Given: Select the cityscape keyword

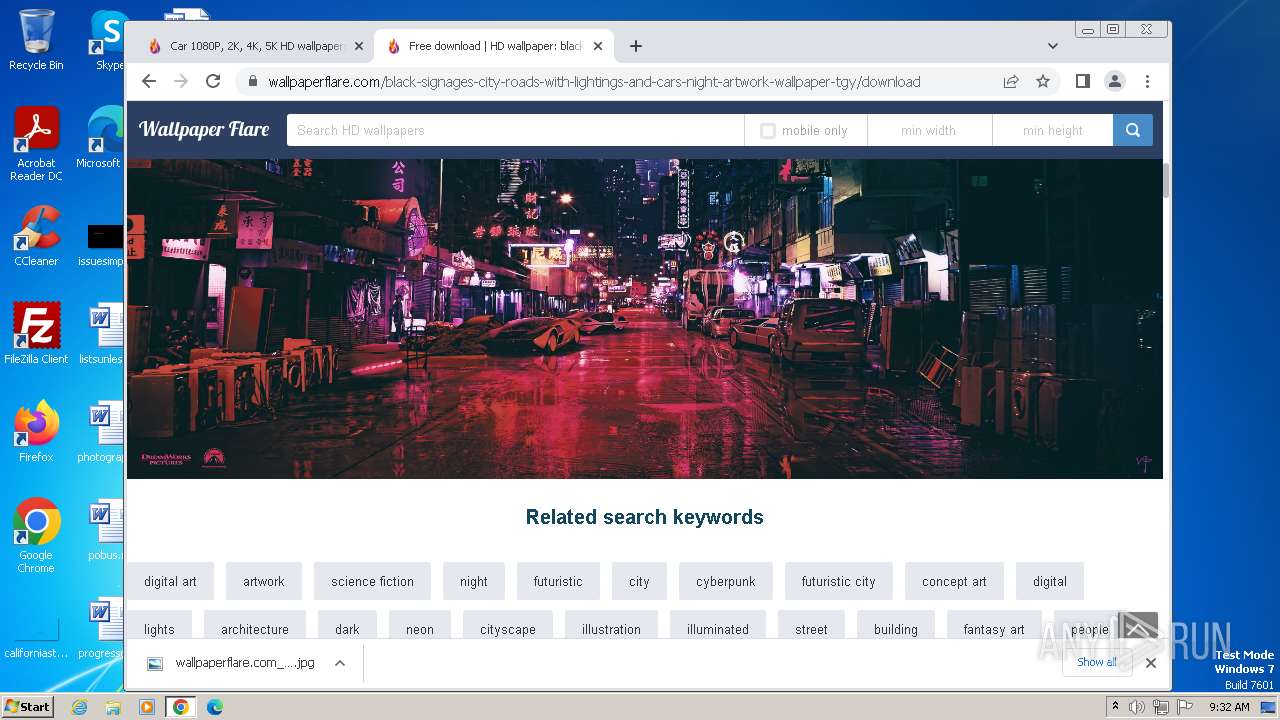Looking at the screenshot, I should point(508,627).
